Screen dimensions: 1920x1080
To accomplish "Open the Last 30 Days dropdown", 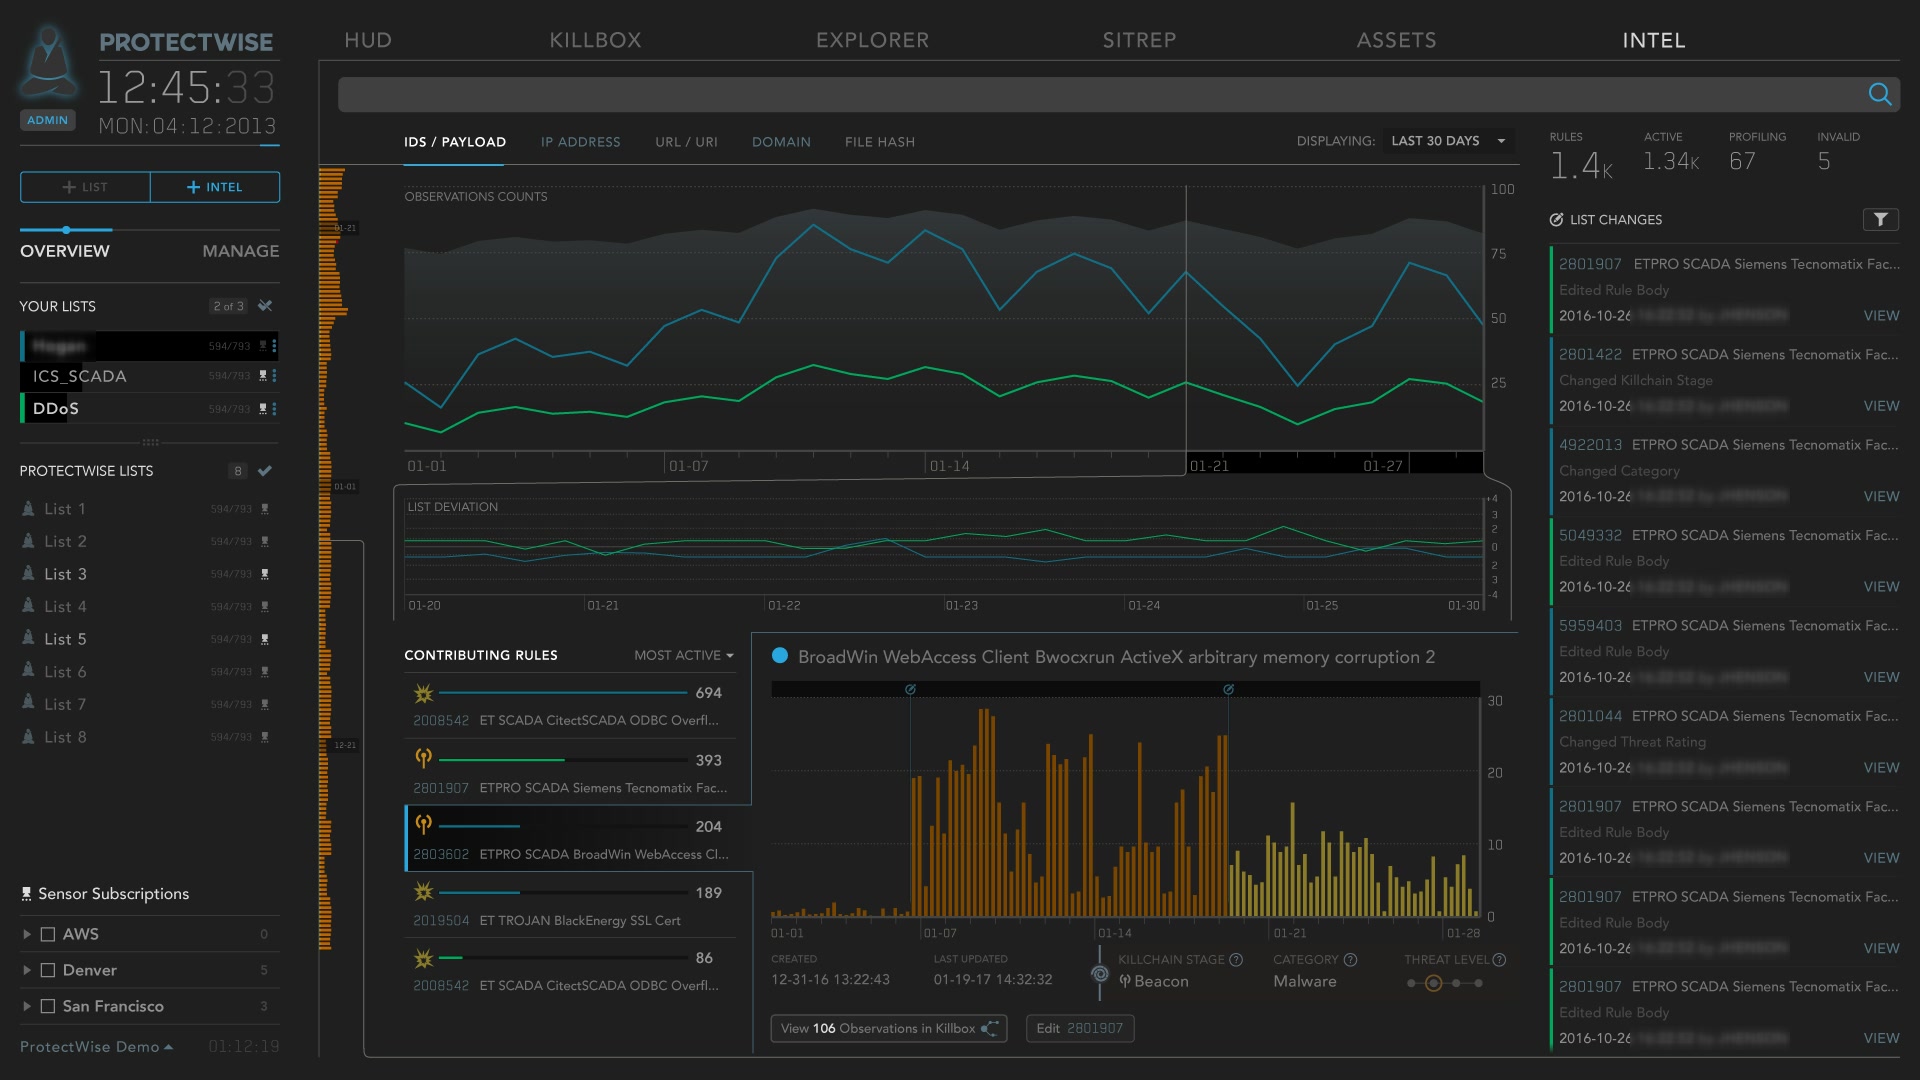I will click(1448, 141).
